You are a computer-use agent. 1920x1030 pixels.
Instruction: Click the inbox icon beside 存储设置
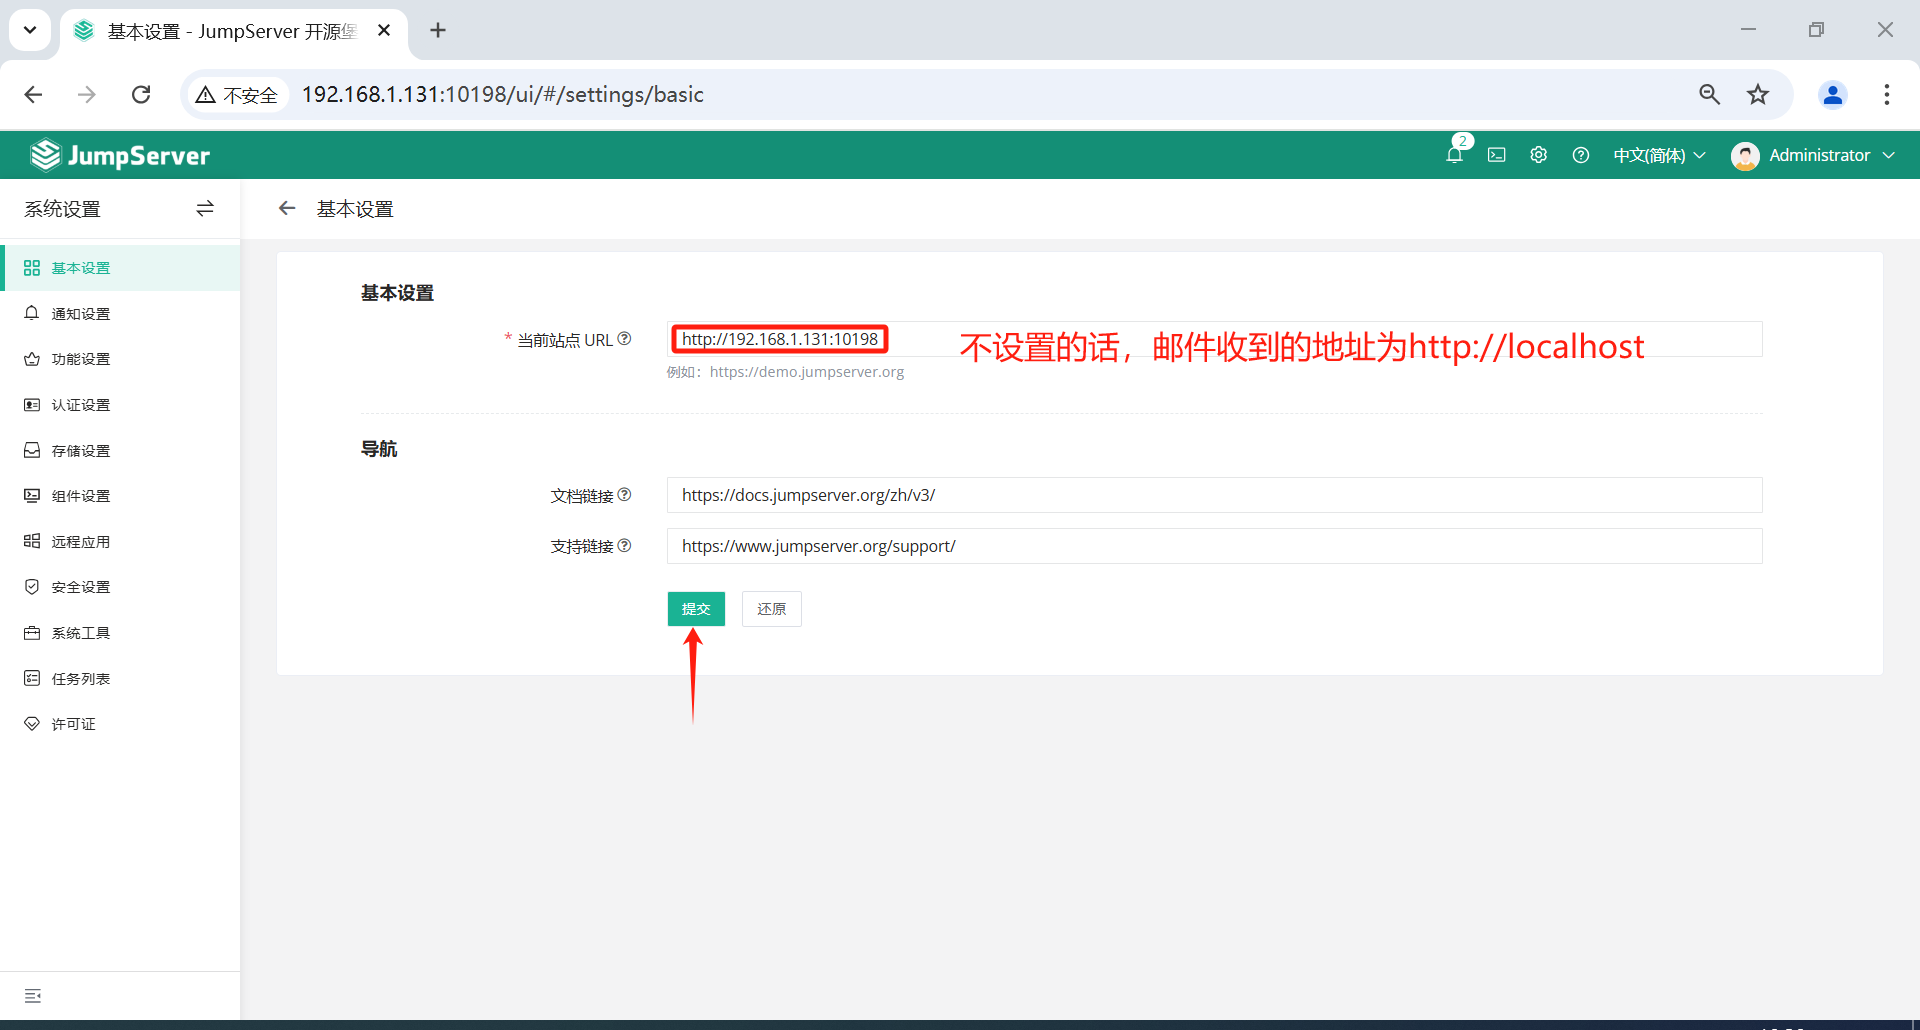point(32,450)
